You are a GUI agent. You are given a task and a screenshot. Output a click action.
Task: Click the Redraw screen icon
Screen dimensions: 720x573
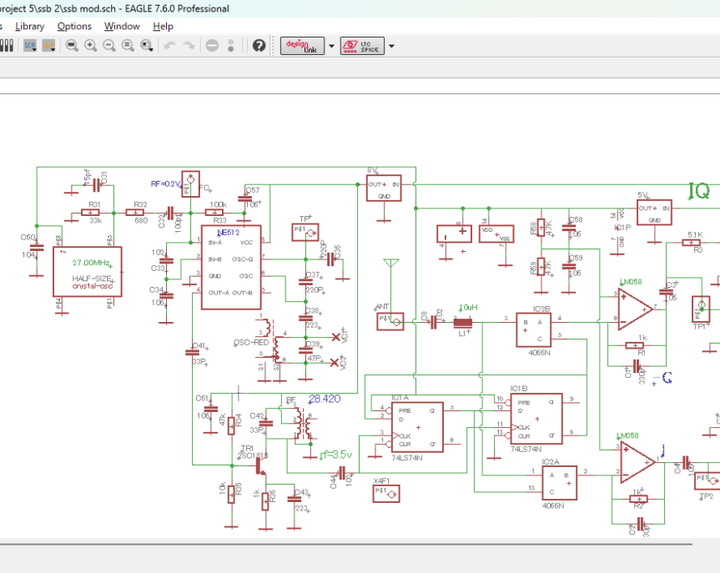(x=128, y=46)
